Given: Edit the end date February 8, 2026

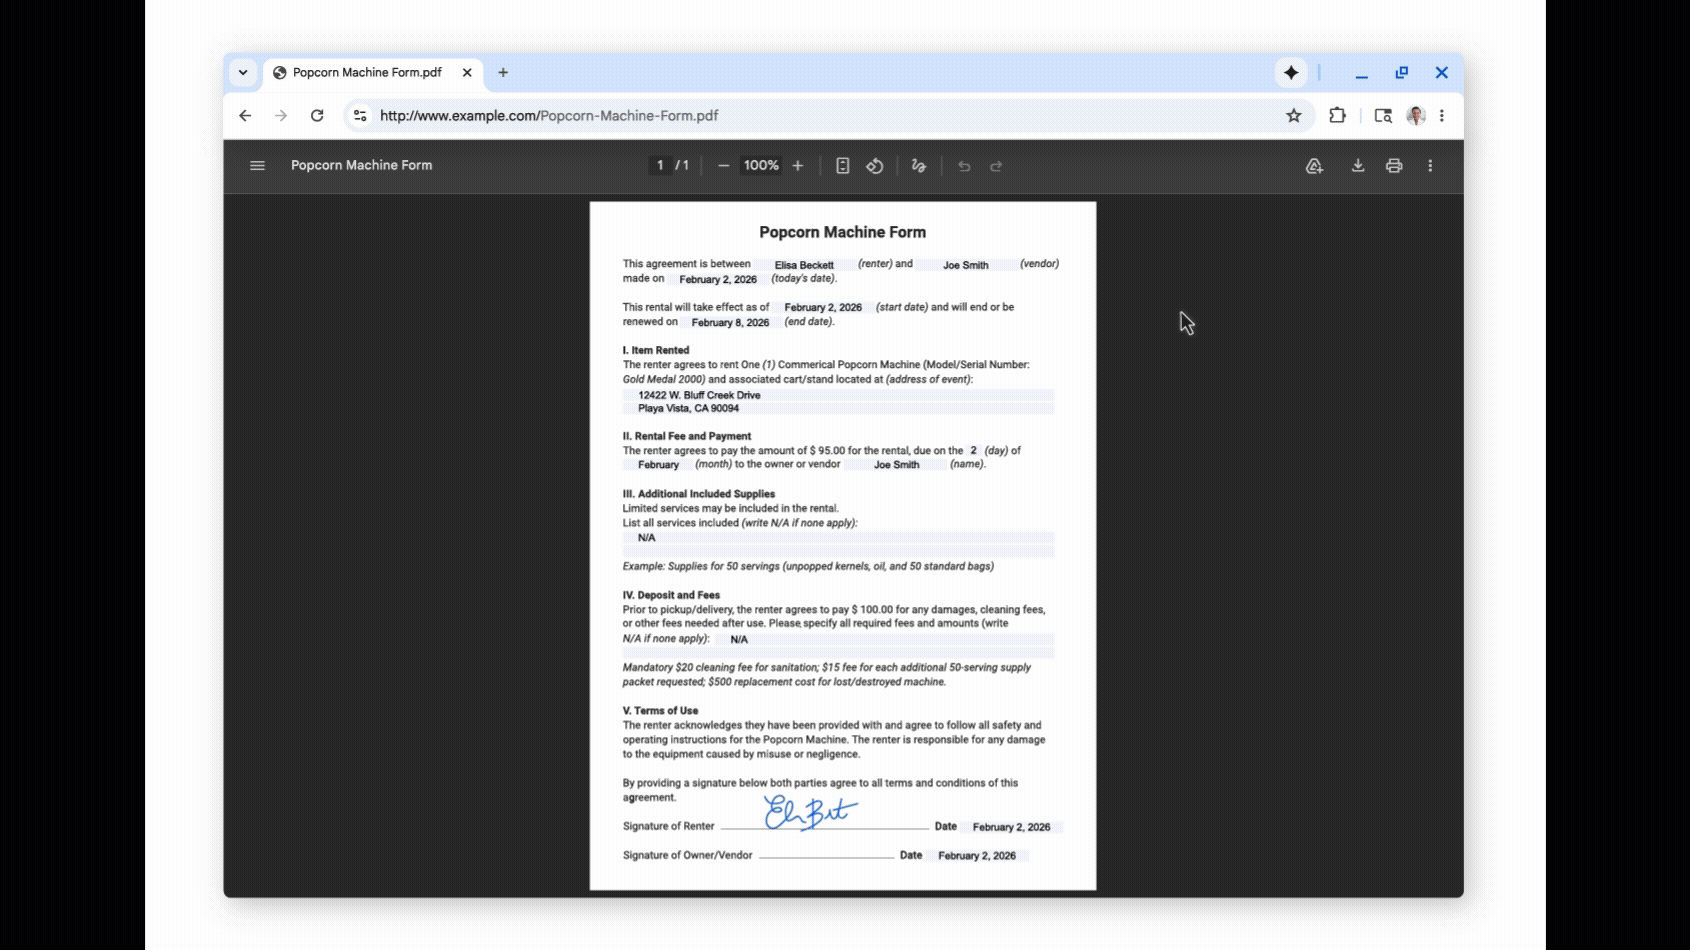Looking at the screenshot, I should pos(731,323).
